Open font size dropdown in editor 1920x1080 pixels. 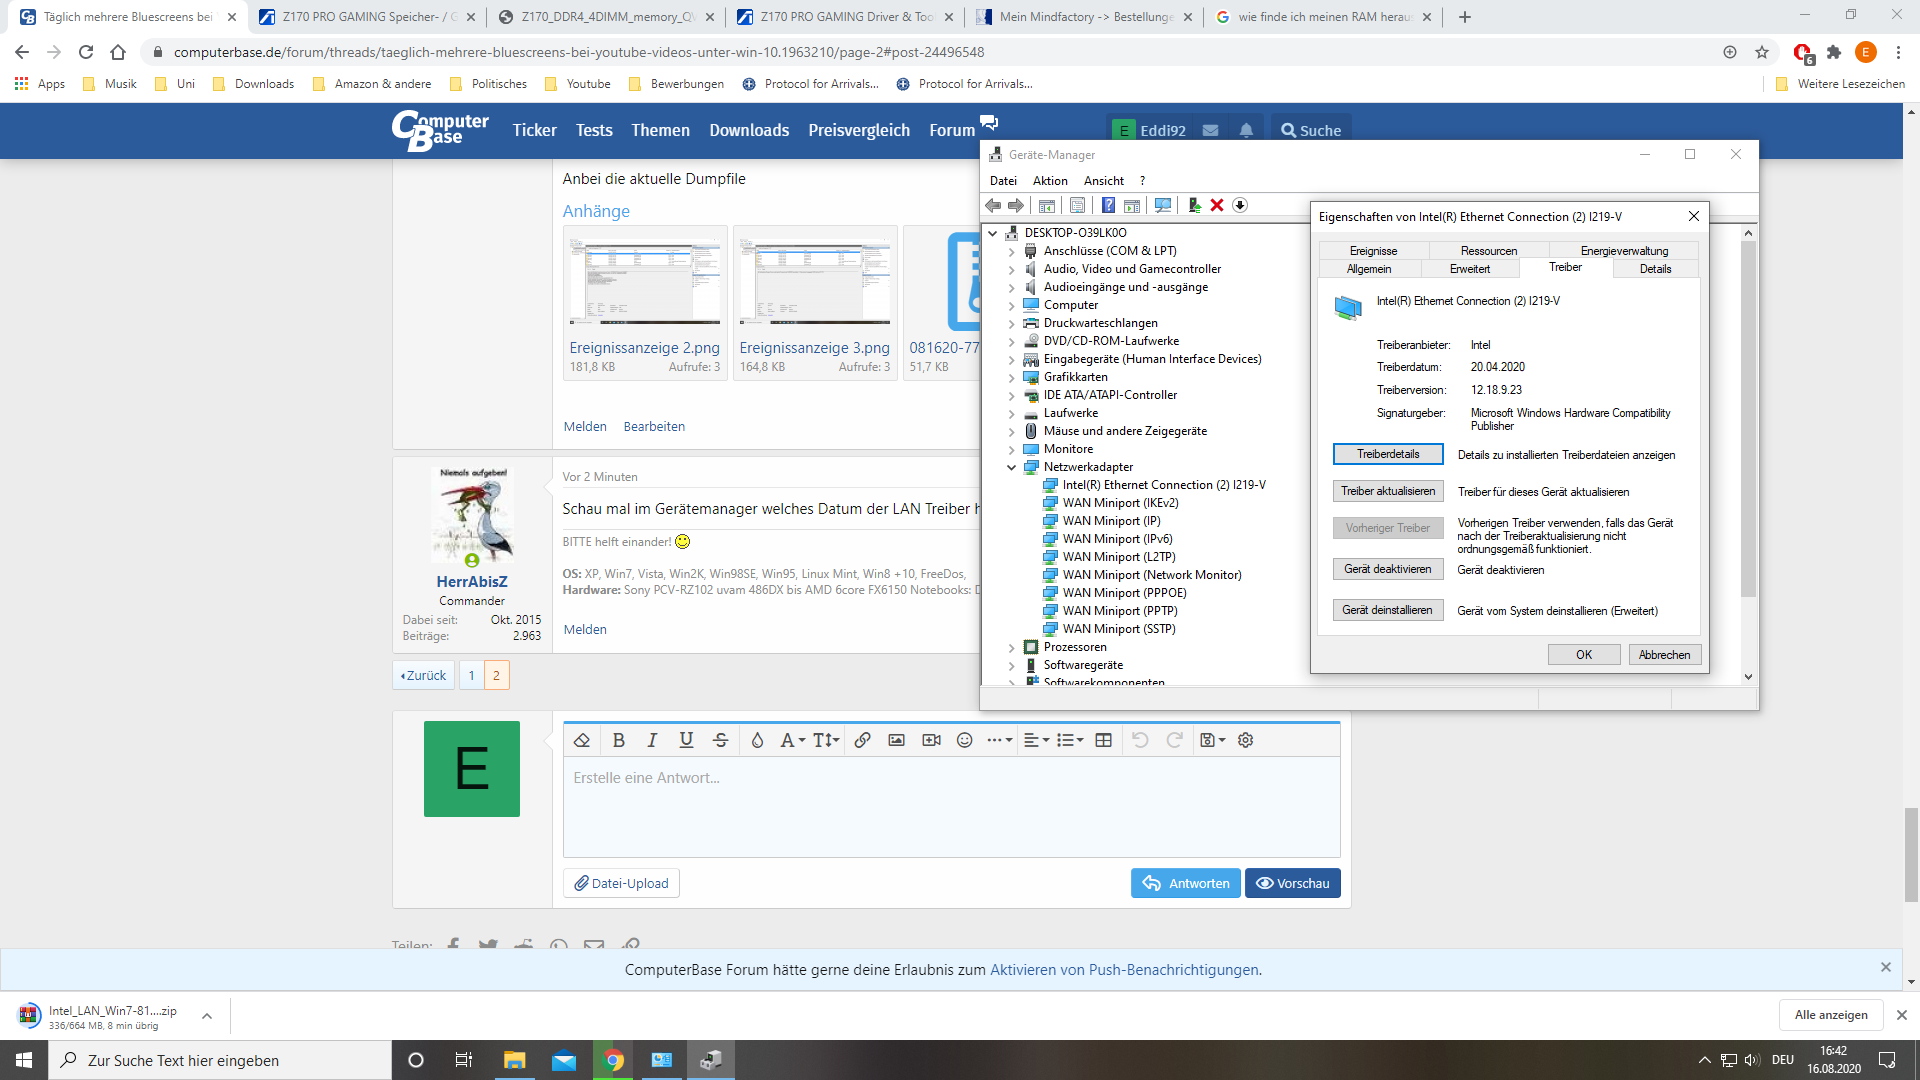pos(825,740)
